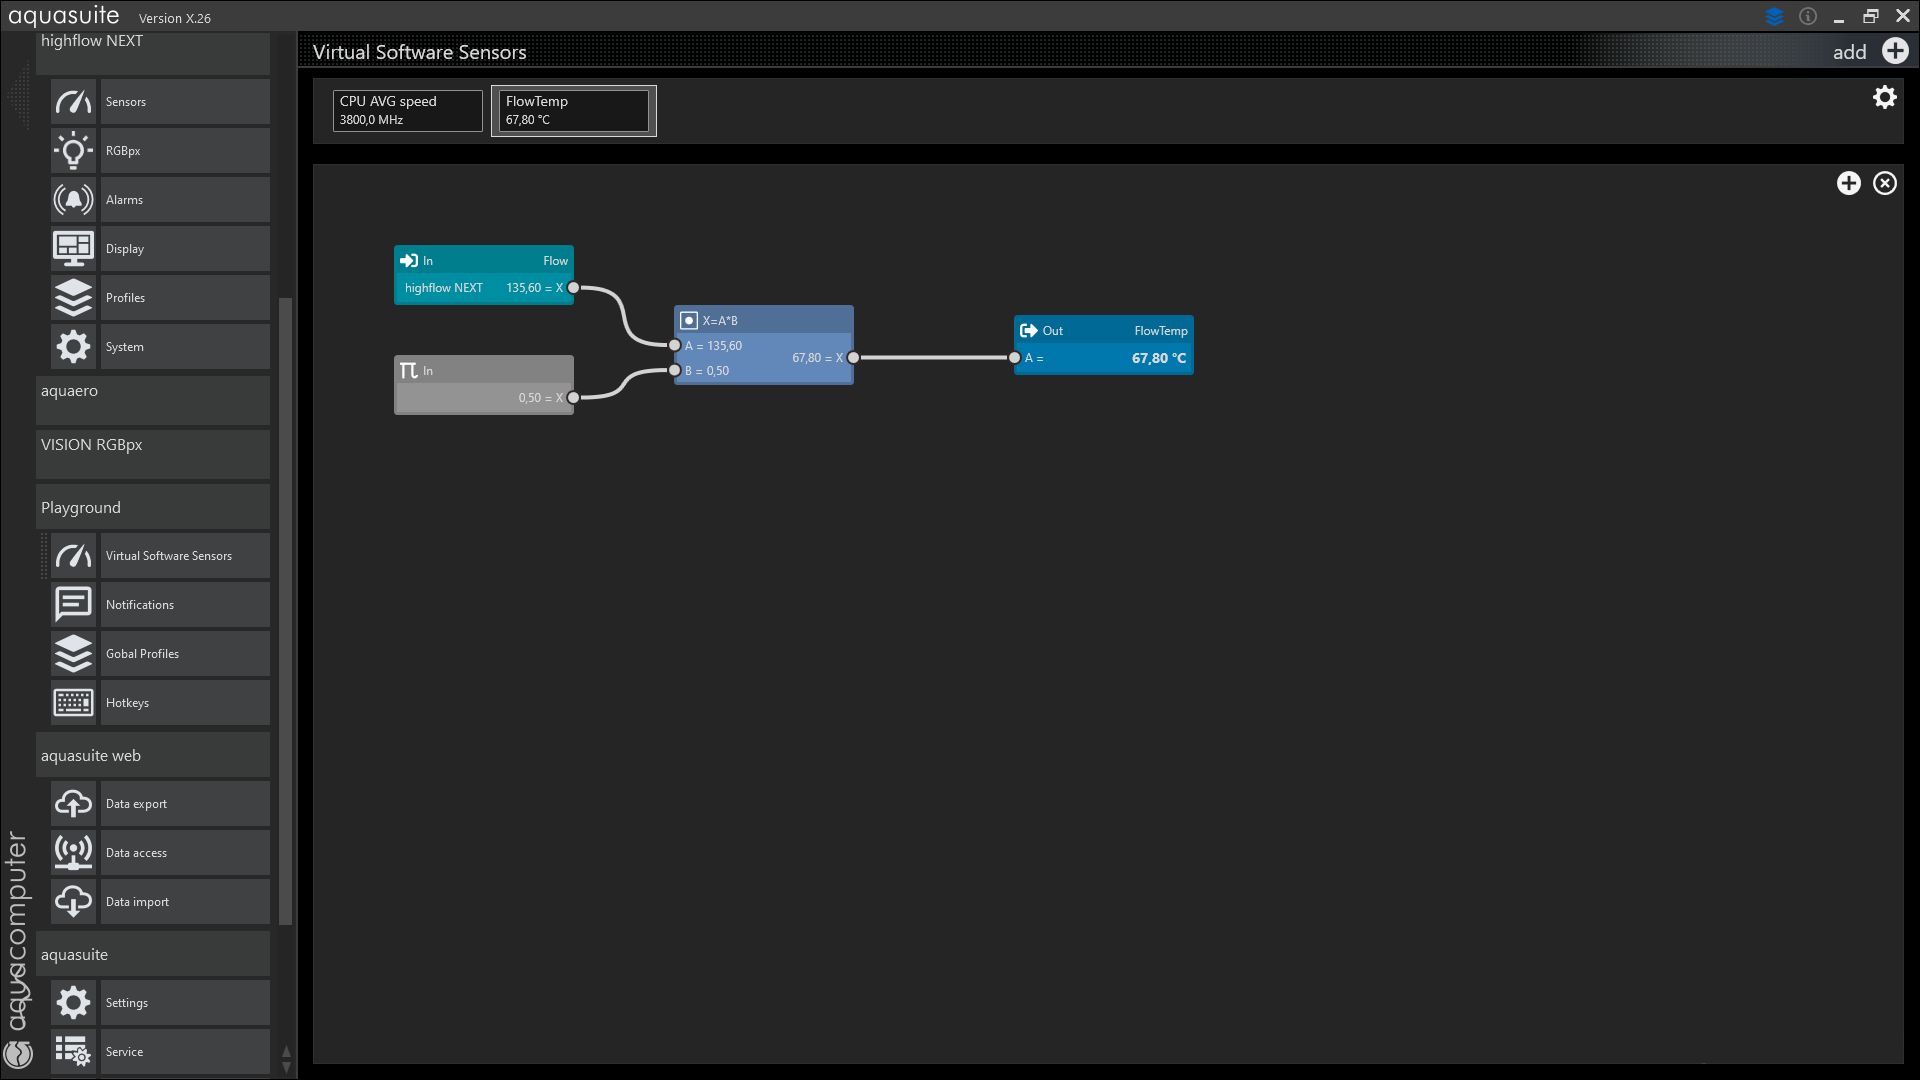Viewport: 1920px width, 1080px height.
Task: Collapse the Playground section
Action: tap(153, 507)
